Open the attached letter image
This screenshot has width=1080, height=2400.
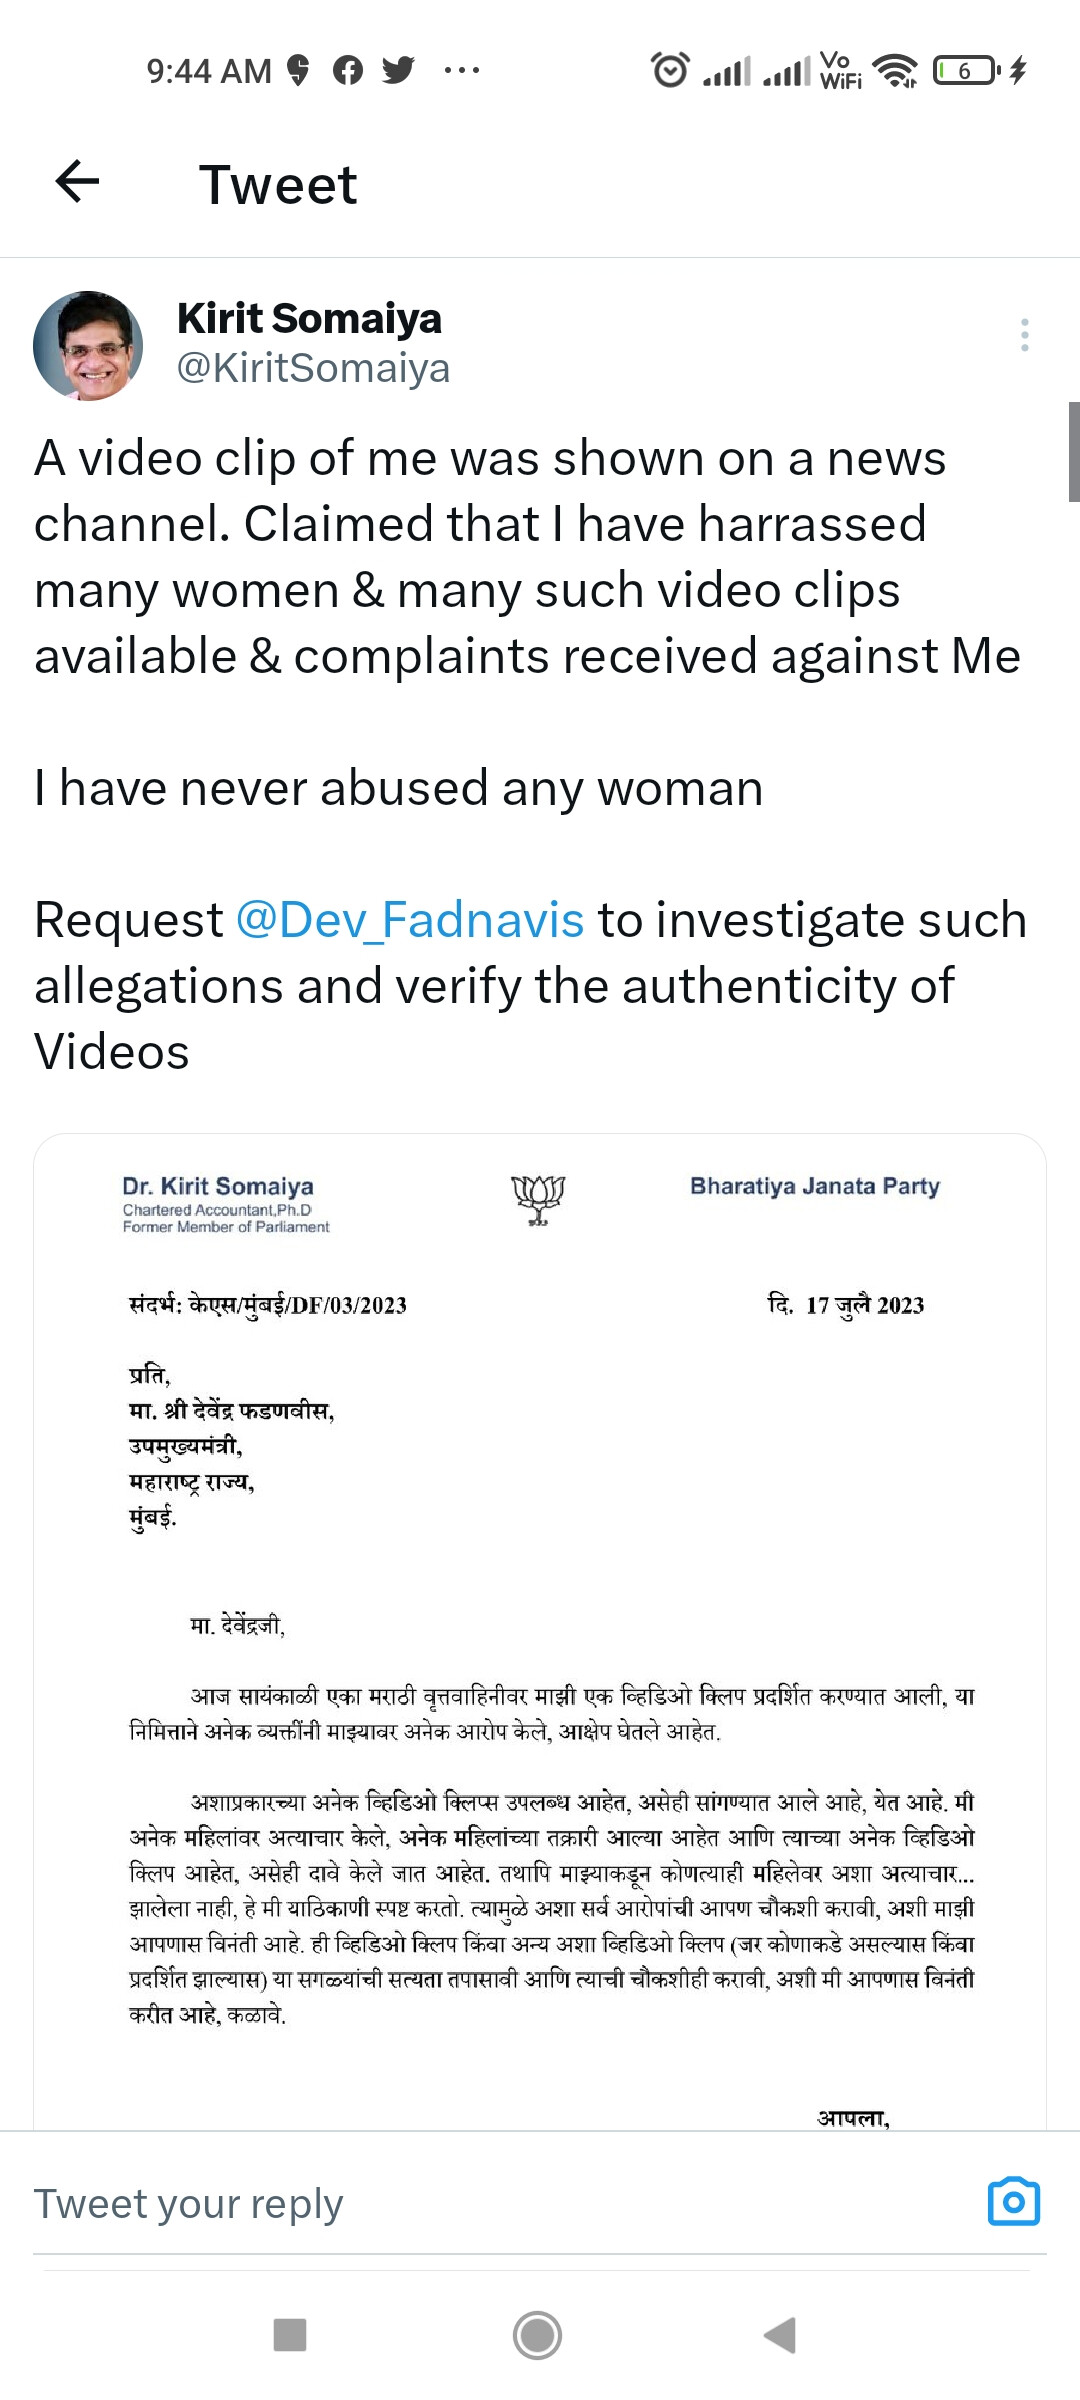pyautogui.click(x=540, y=1630)
